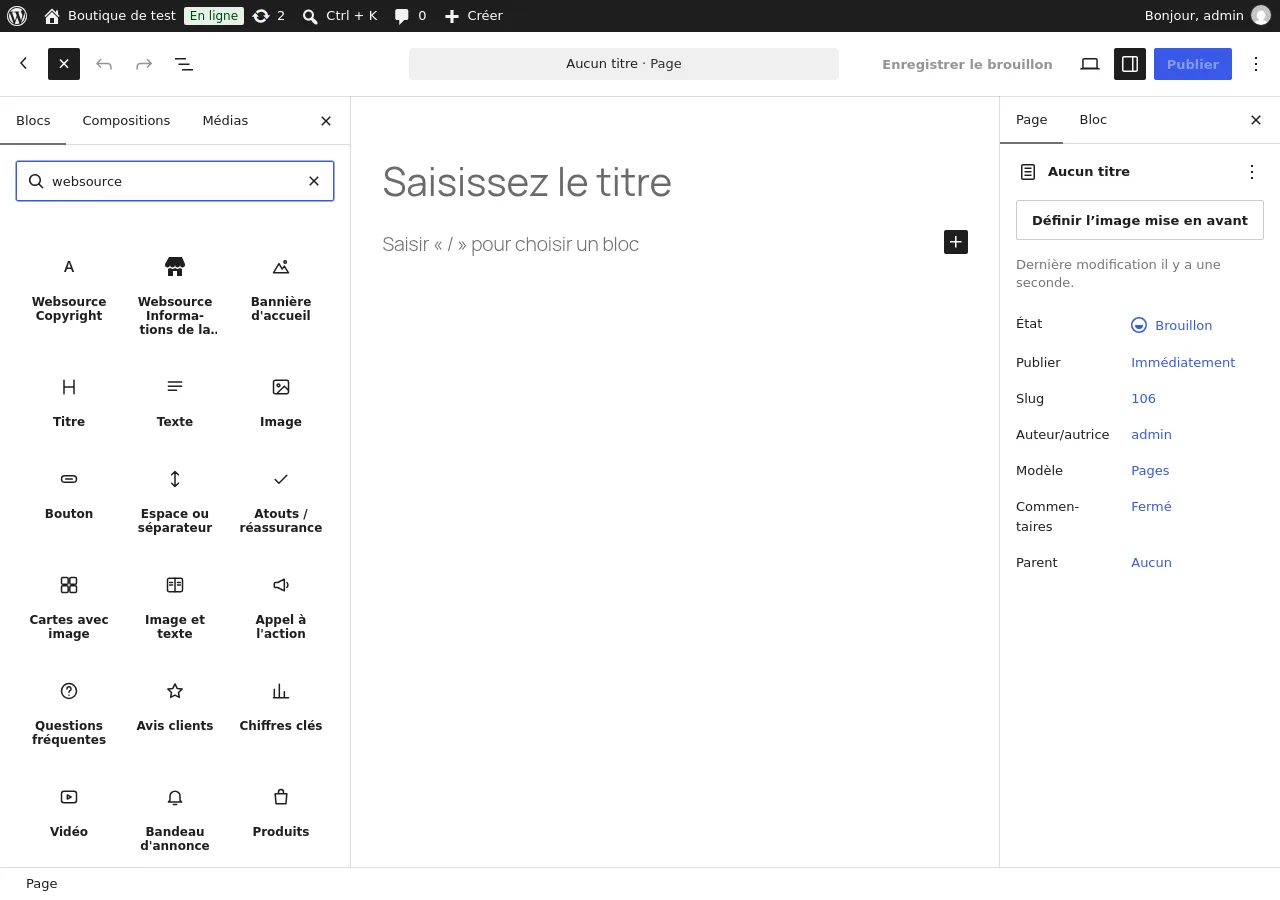This screenshot has height=900, width=1280.
Task: Insert the Produits block
Action: click(x=281, y=812)
